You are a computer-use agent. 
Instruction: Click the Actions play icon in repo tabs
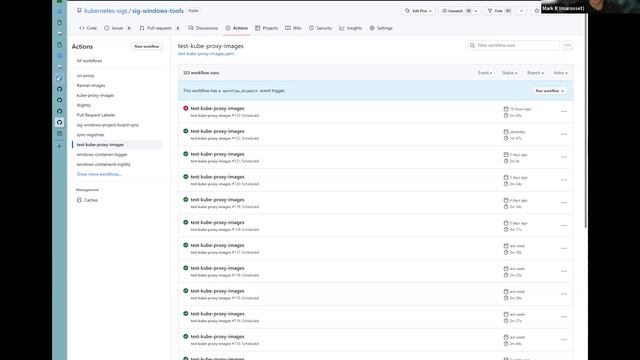[228, 28]
